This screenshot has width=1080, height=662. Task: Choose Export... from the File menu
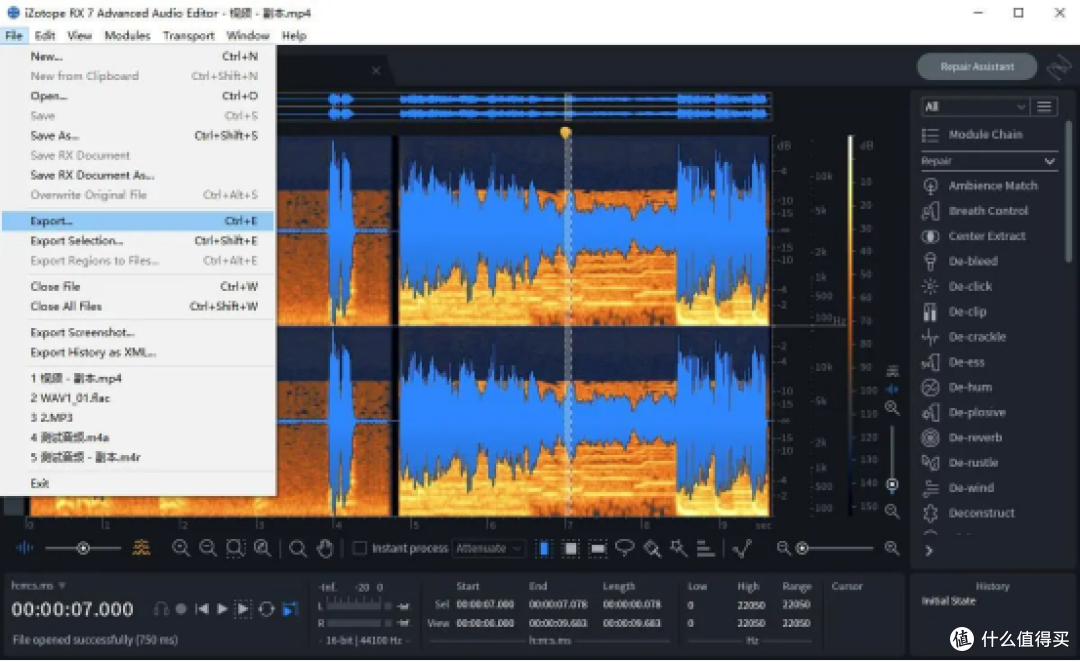click(138, 221)
